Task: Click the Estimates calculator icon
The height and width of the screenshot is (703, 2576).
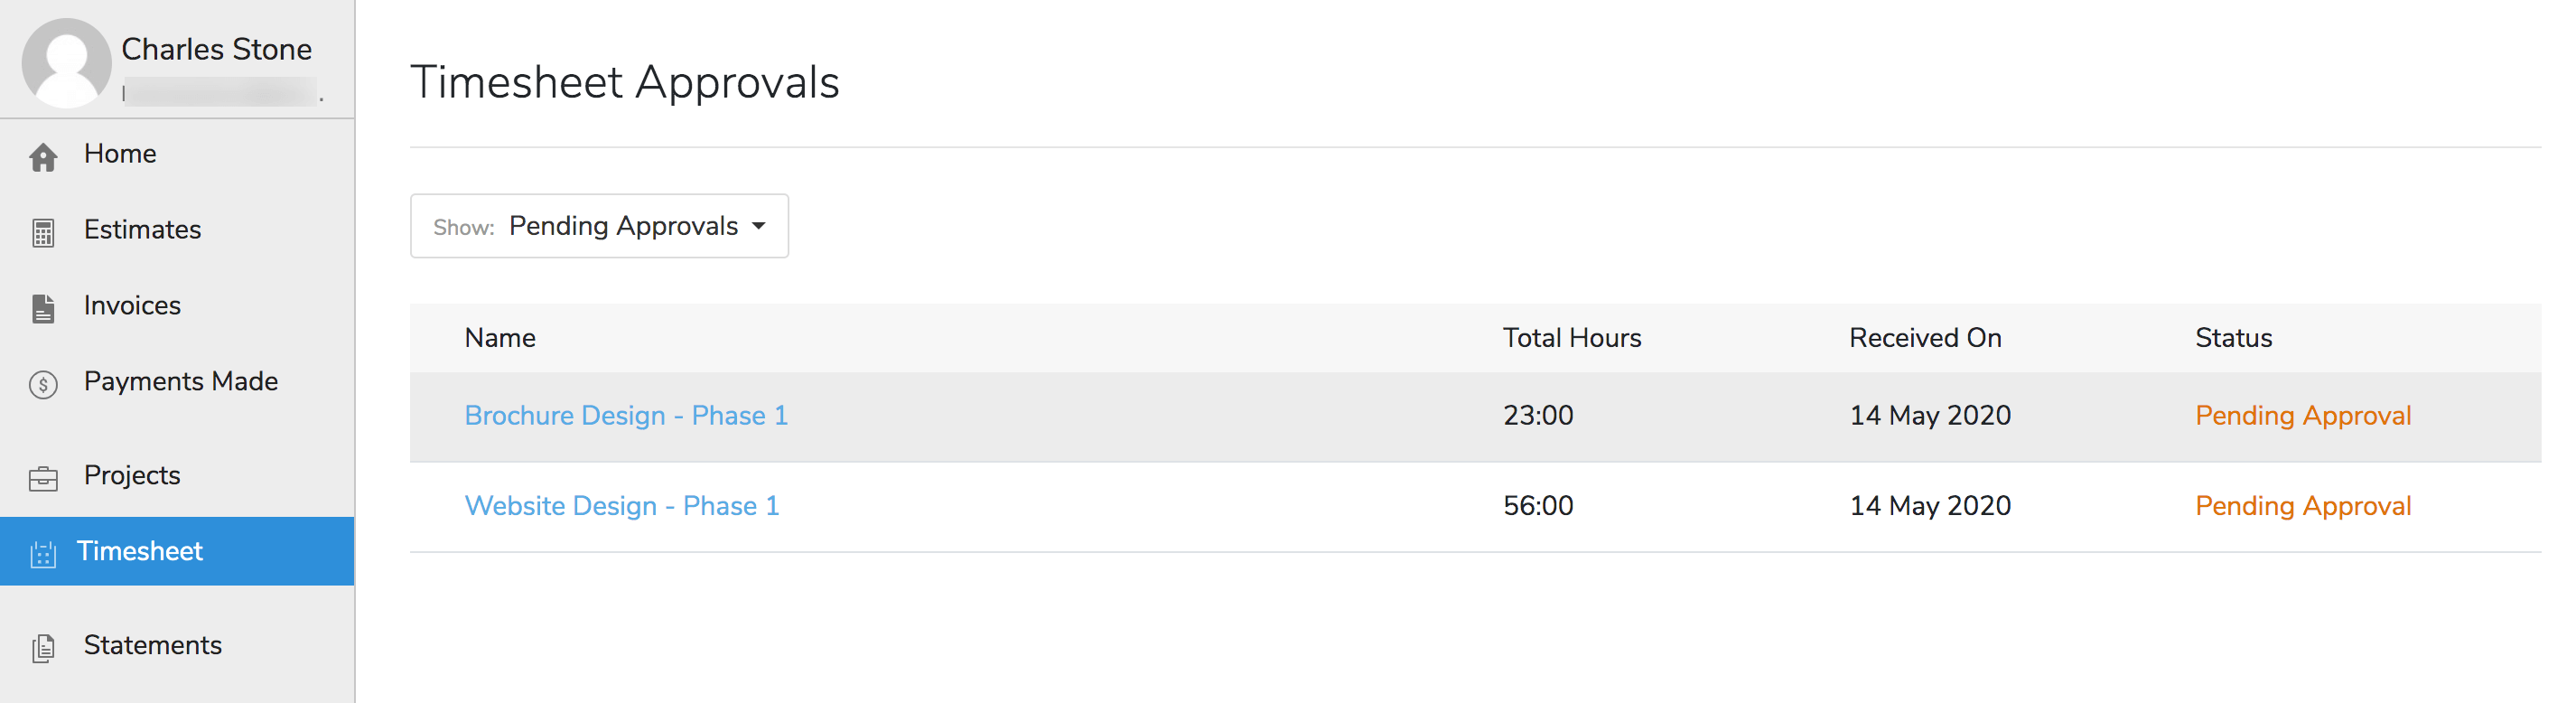Action: [x=43, y=233]
